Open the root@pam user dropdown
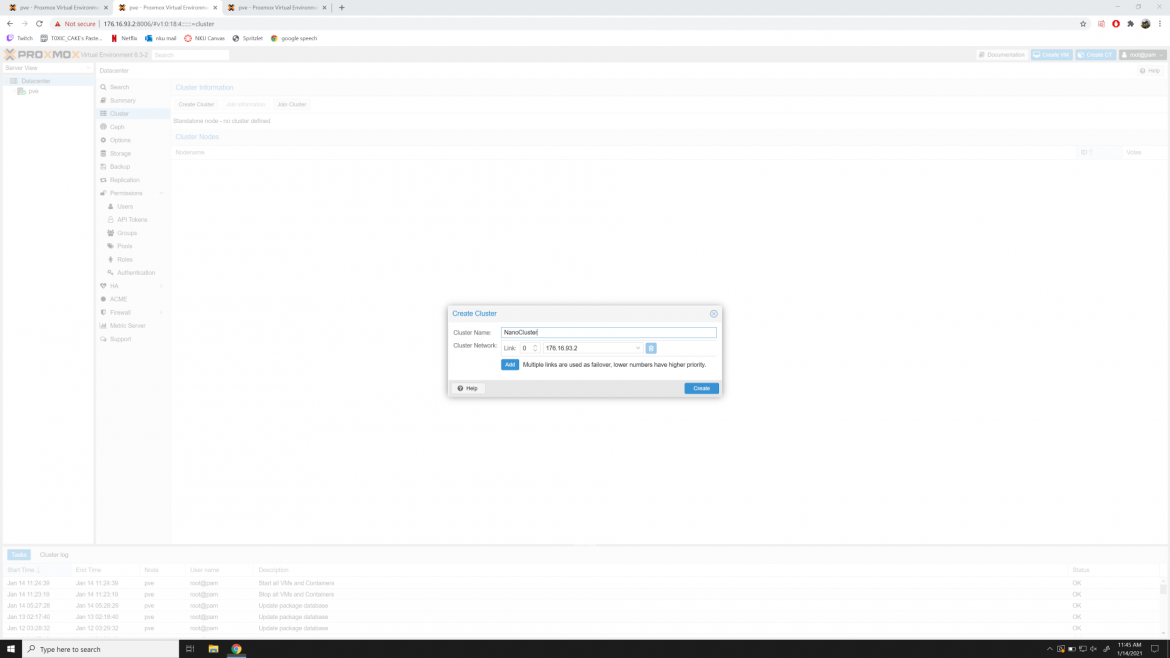The width and height of the screenshot is (1170, 658). (1142, 54)
